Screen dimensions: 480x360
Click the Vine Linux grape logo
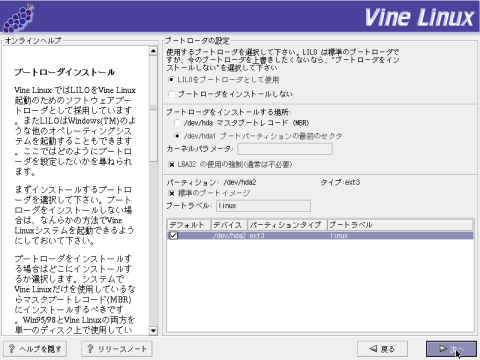[18, 18]
